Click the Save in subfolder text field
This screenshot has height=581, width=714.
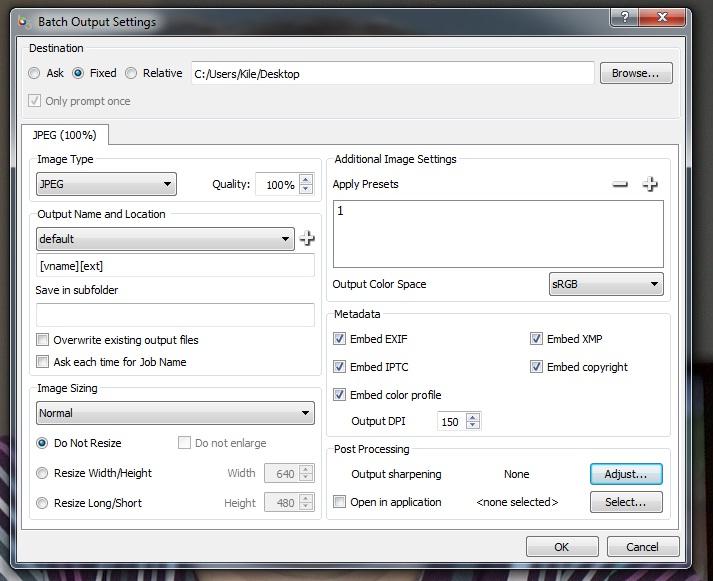tap(175, 315)
